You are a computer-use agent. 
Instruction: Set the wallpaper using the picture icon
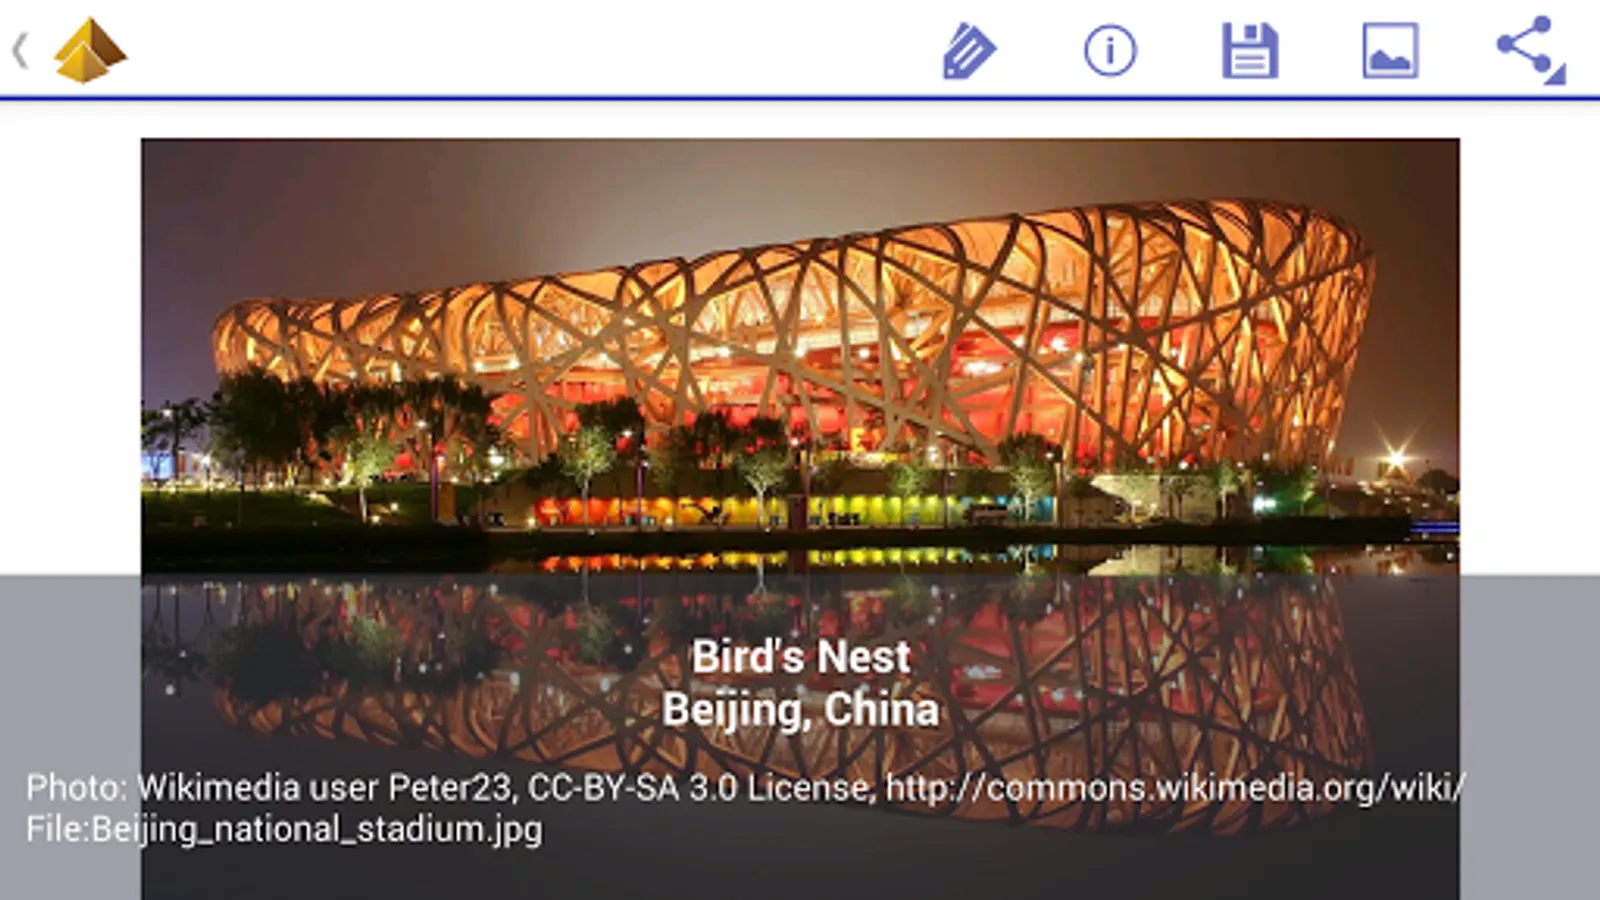point(1390,51)
